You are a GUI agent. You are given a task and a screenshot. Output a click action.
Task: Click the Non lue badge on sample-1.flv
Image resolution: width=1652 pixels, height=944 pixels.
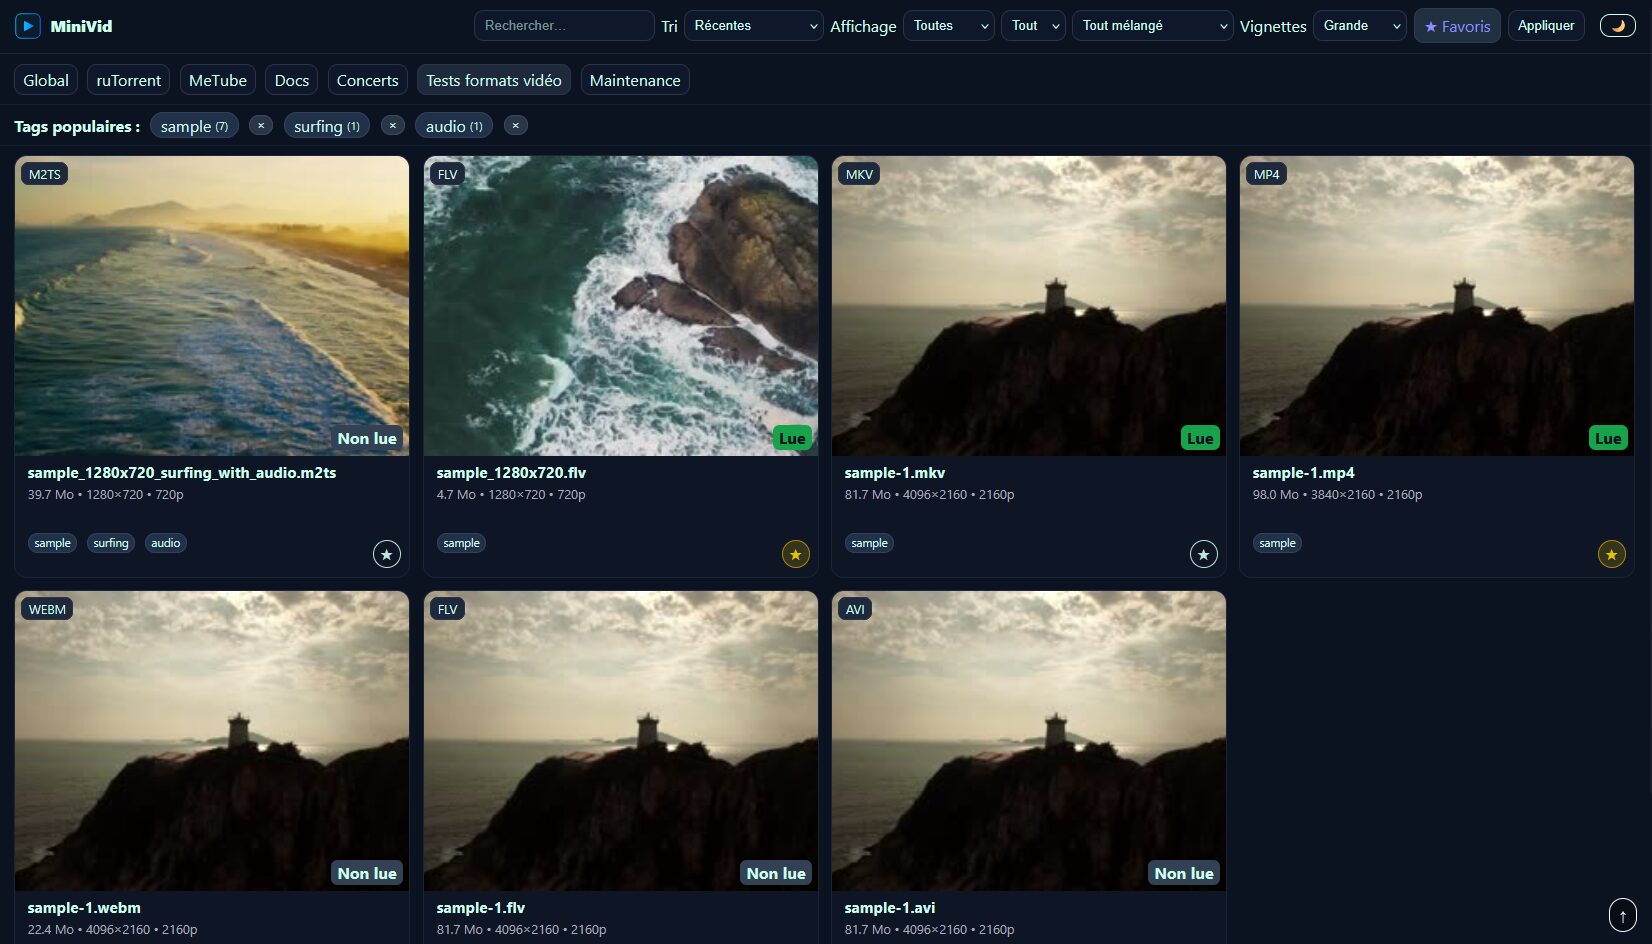coord(776,873)
